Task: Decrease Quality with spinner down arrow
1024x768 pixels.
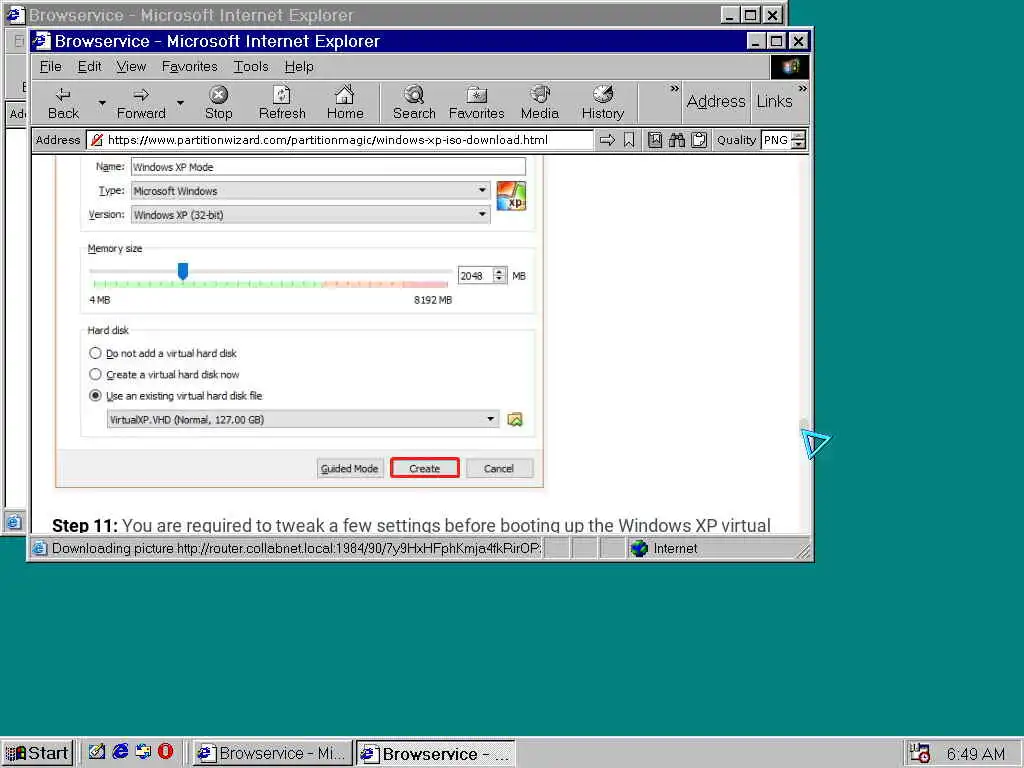Action: [798, 144]
